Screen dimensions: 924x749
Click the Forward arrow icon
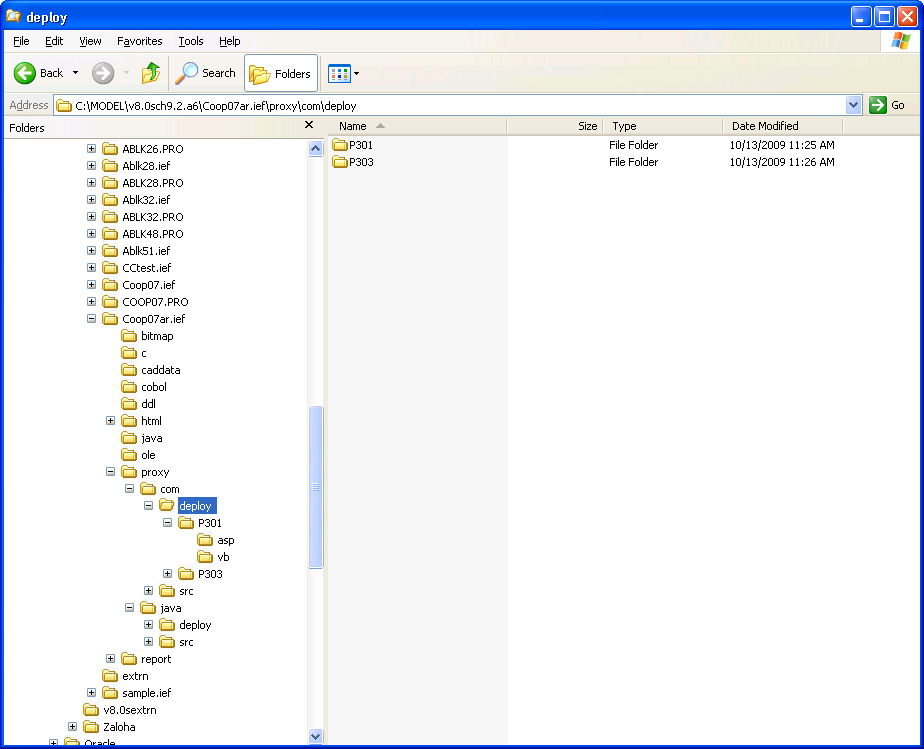tap(102, 73)
